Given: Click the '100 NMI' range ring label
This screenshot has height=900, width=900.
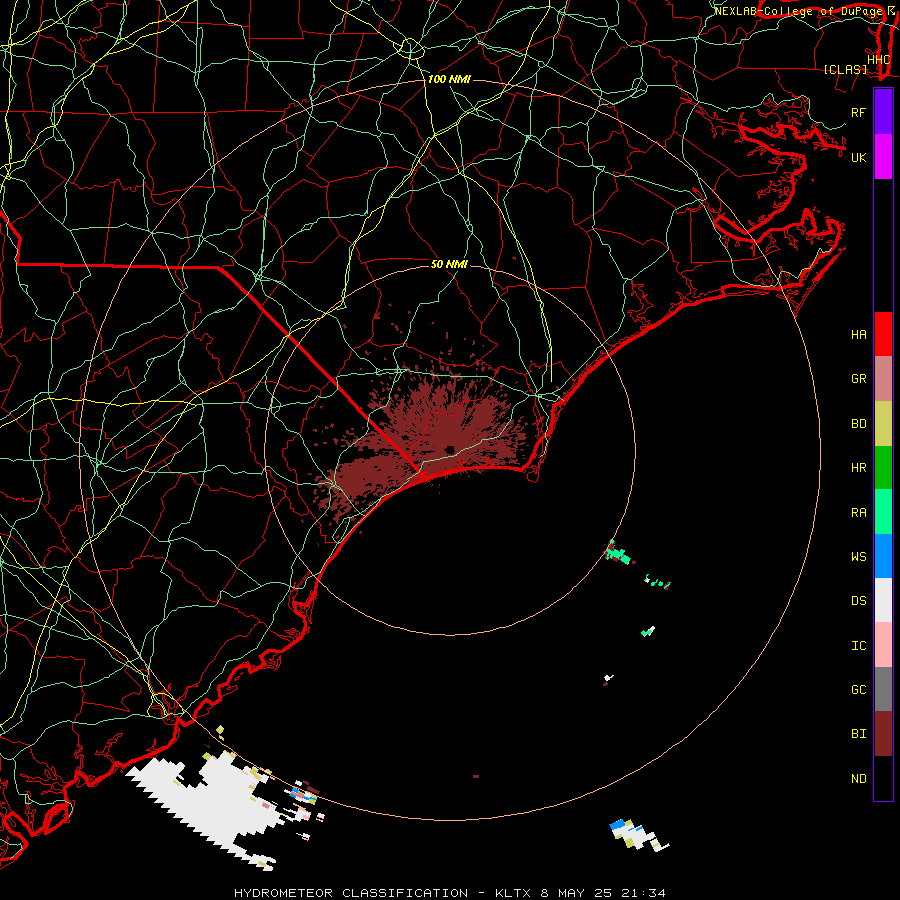Looking at the screenshot, I should [x=449, y=79].
